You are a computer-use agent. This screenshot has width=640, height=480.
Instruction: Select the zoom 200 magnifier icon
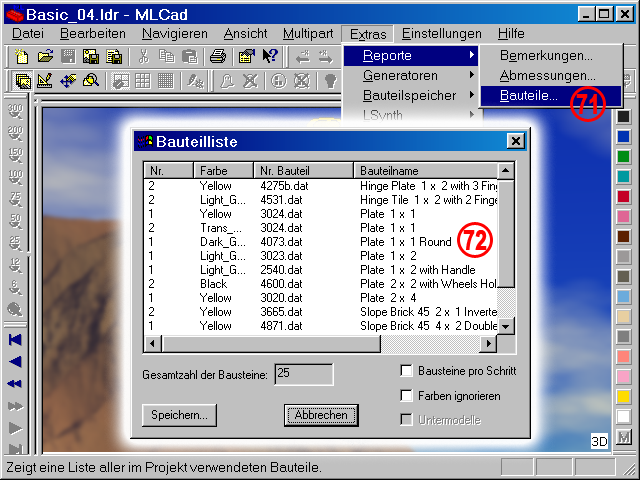click(16, 134)
